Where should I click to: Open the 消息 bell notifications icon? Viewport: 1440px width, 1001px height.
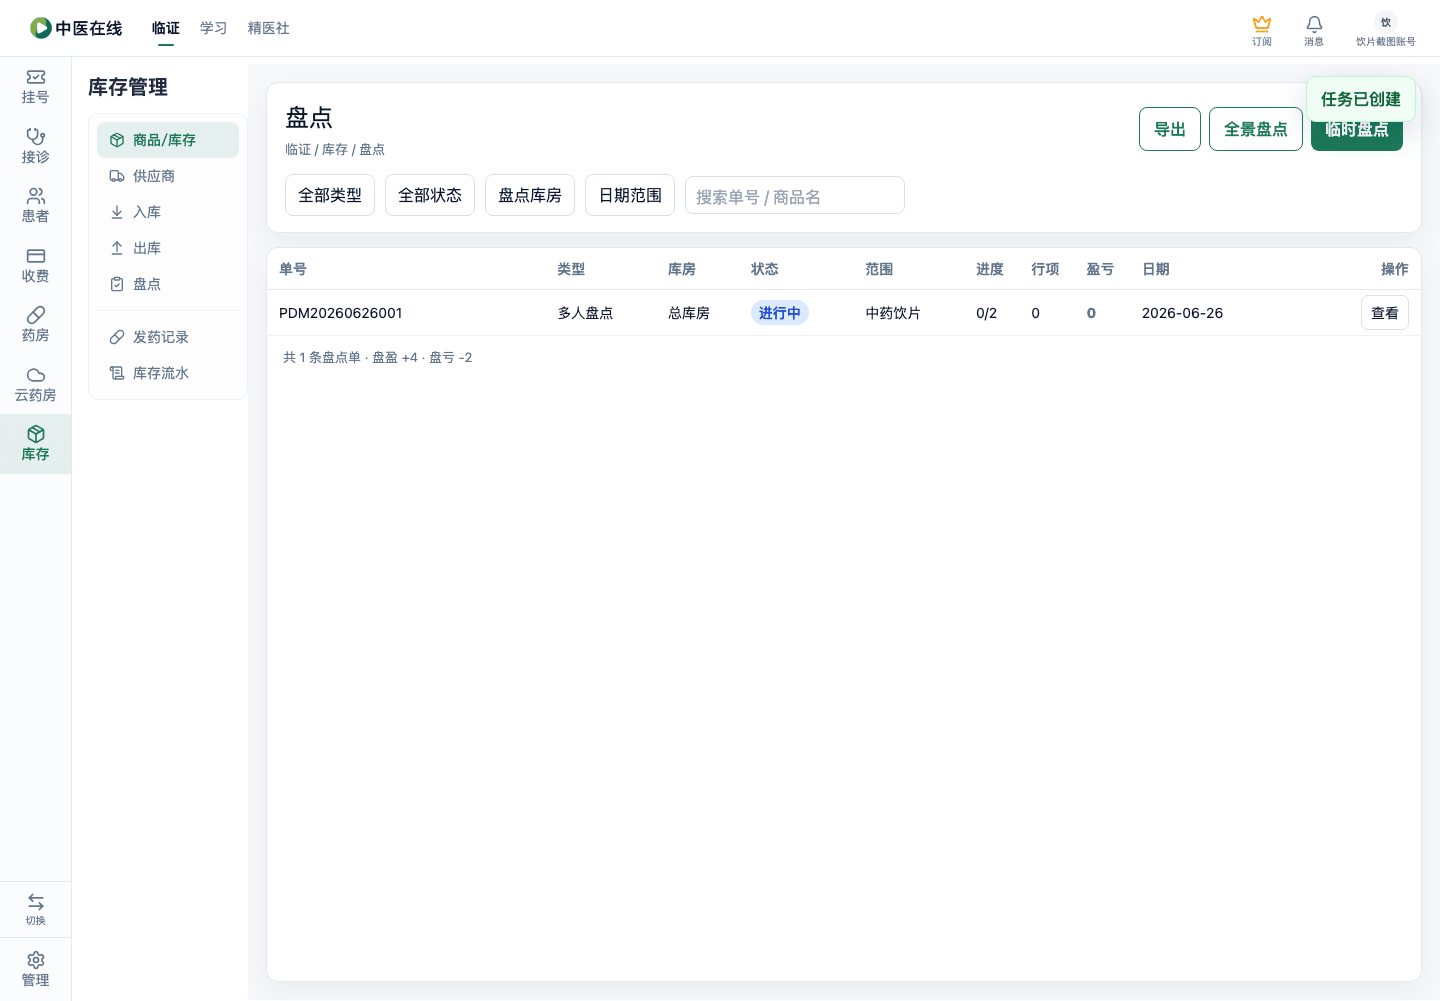(1314, 23)
